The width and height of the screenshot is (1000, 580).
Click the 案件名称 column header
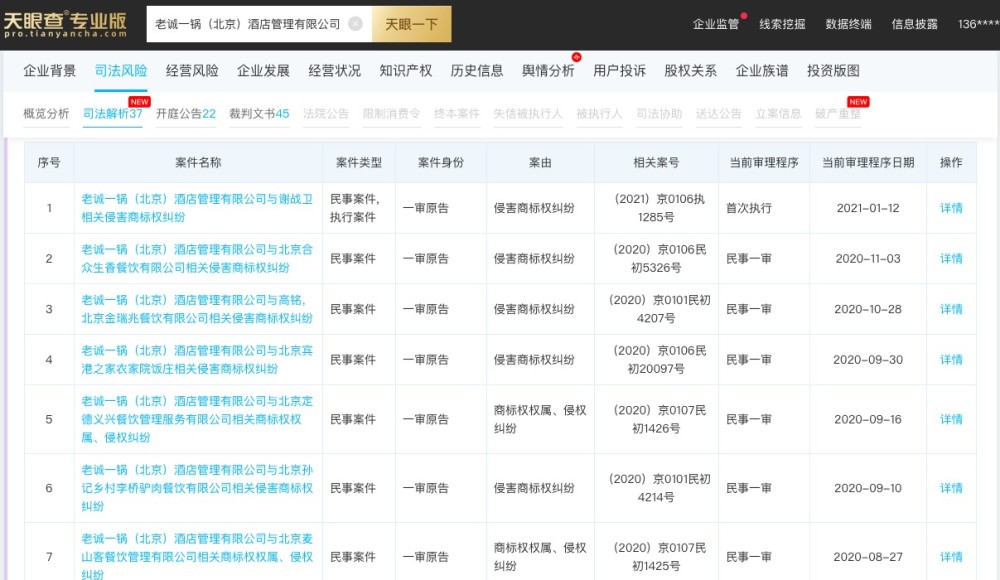198,163
